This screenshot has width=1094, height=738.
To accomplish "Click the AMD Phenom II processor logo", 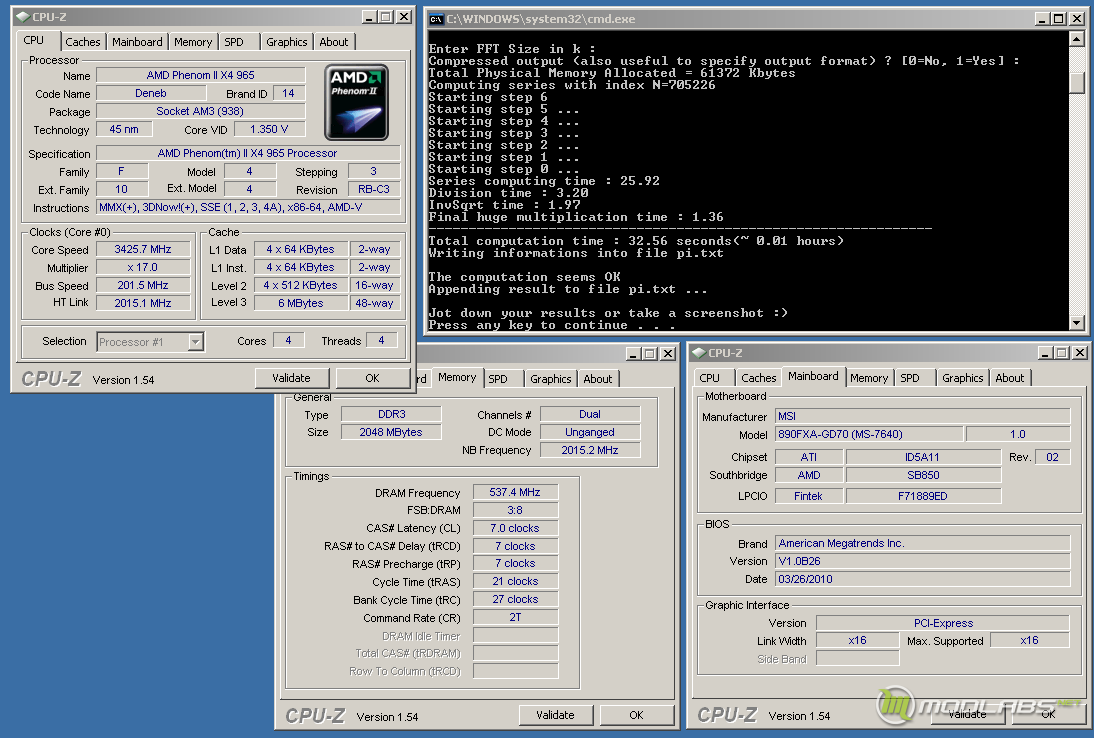I will click(357, 103).
